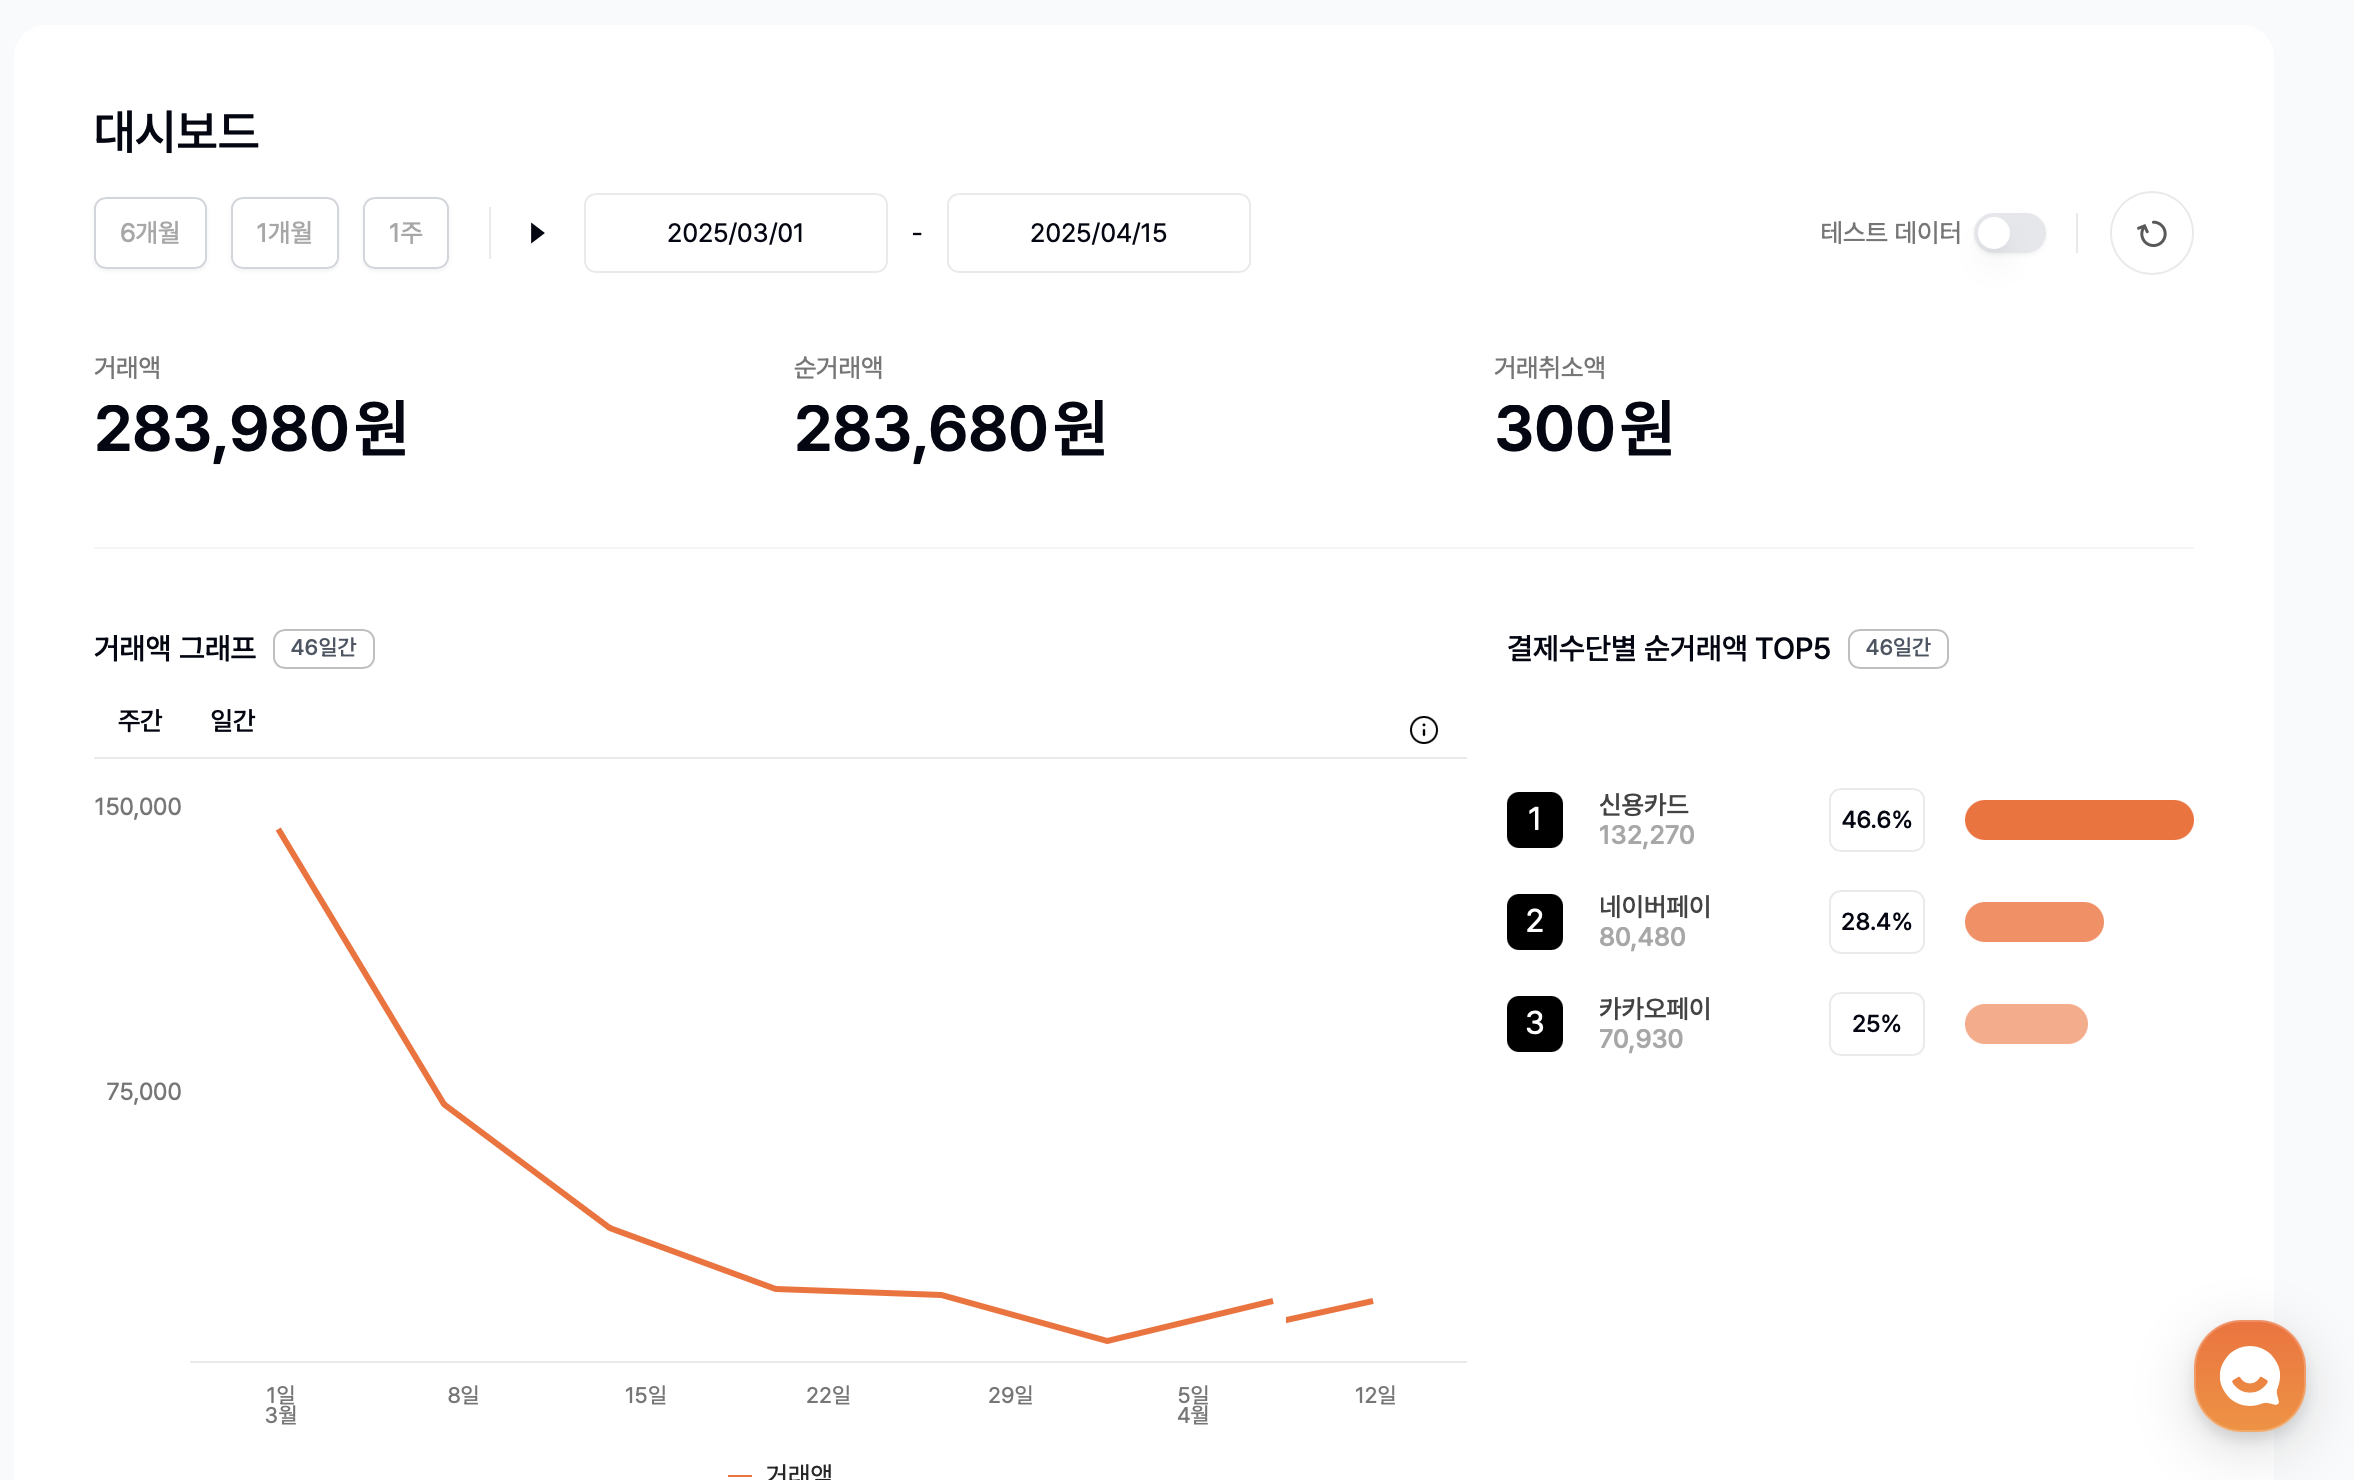2354x1480 pixels.
Task: Click the 28.4% 네이버페이 percentage box
Action: [1876, 922]
